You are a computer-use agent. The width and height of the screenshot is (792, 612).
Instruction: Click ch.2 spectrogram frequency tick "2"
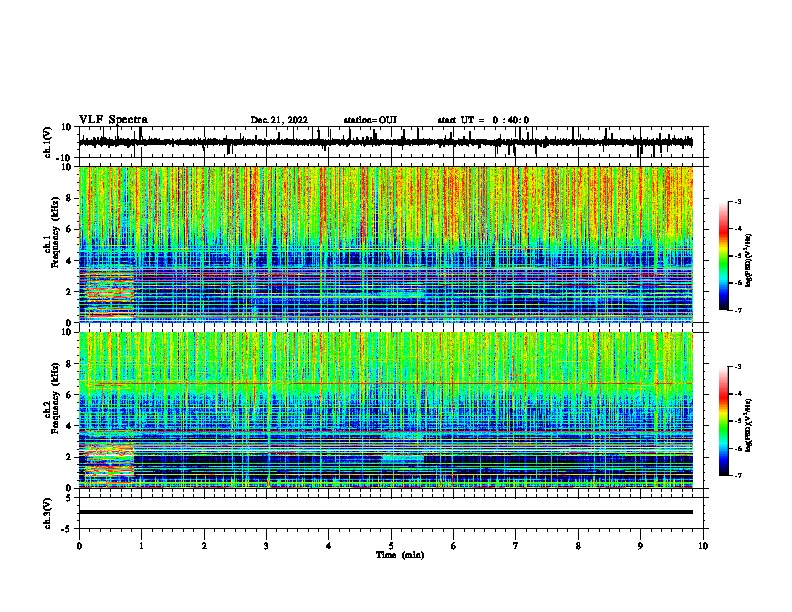[x=70, y=457]
